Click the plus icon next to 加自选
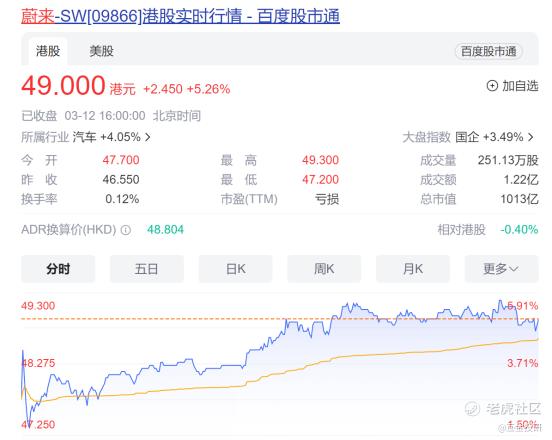Screen dimensions: 552x440 [x=492, y=86]
